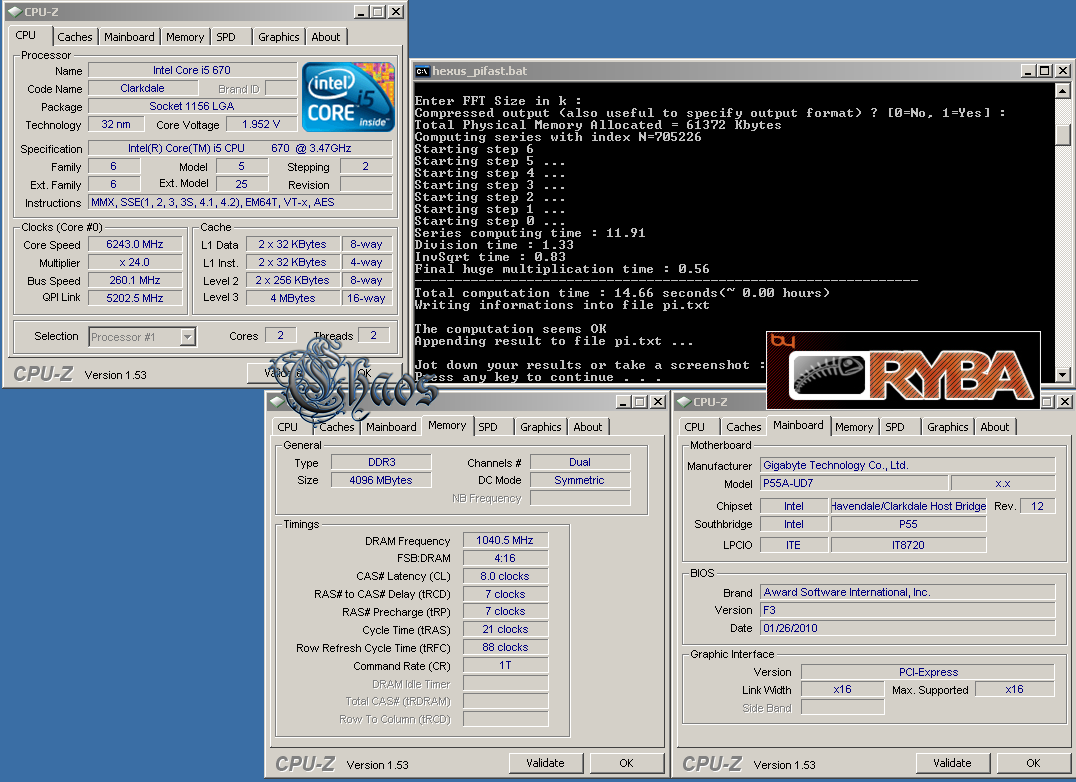Click the hexus_pifast.bat console title bar icon

422,71
